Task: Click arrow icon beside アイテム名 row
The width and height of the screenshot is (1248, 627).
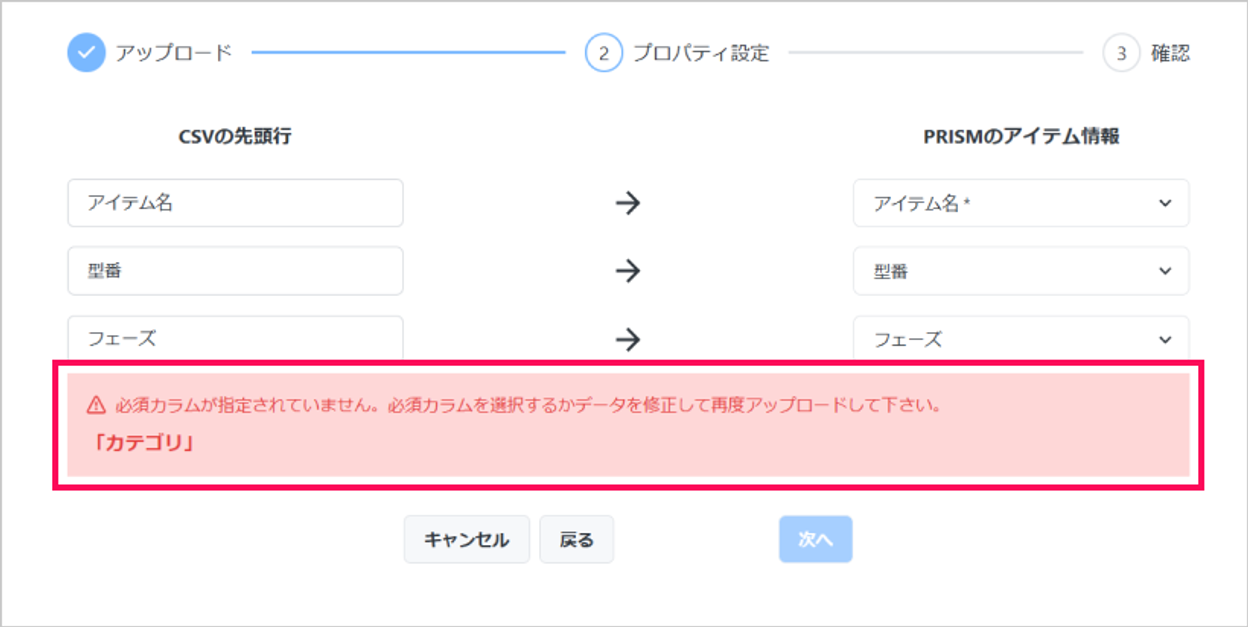Action: (x=627, y=203)
